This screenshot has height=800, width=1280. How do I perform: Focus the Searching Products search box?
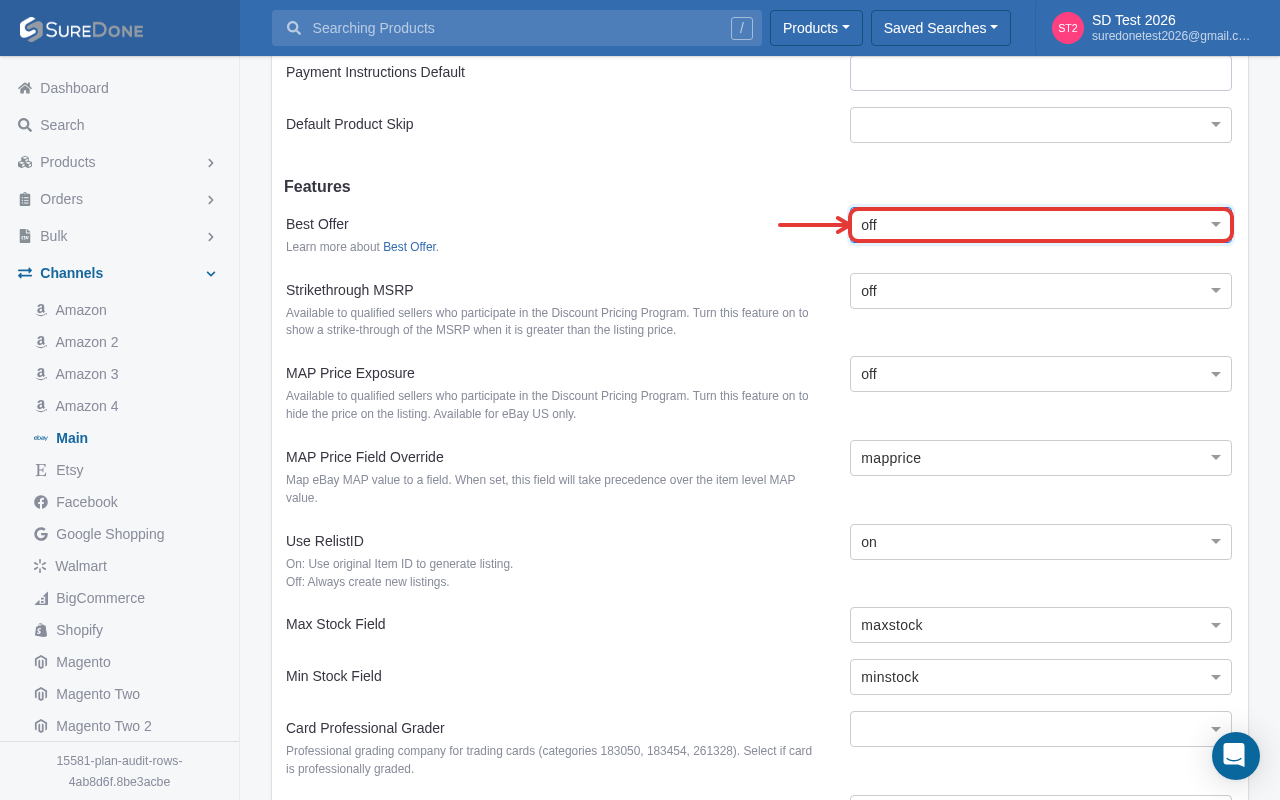[x=517, y=28]
